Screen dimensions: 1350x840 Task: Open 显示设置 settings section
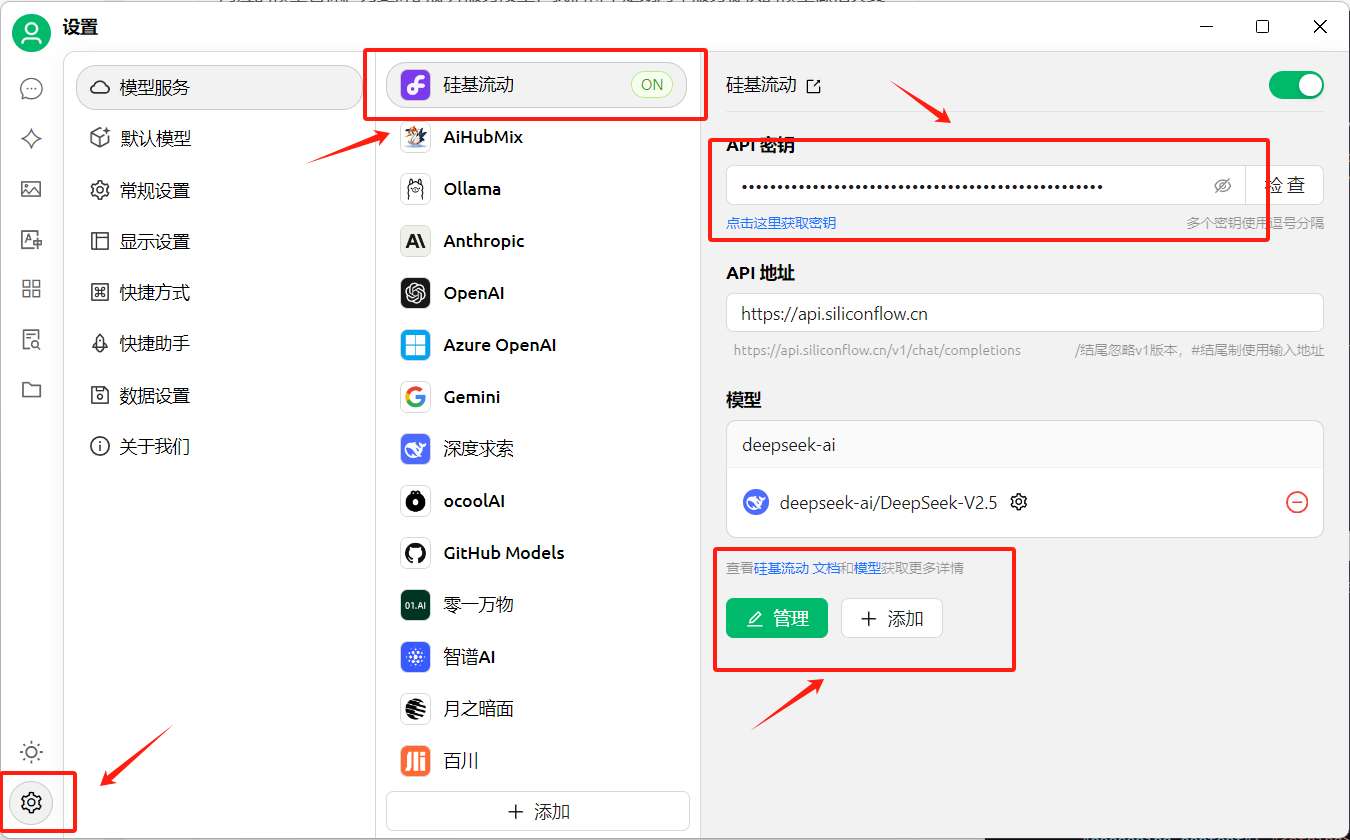pyautogui.click(x=219, y=242)
